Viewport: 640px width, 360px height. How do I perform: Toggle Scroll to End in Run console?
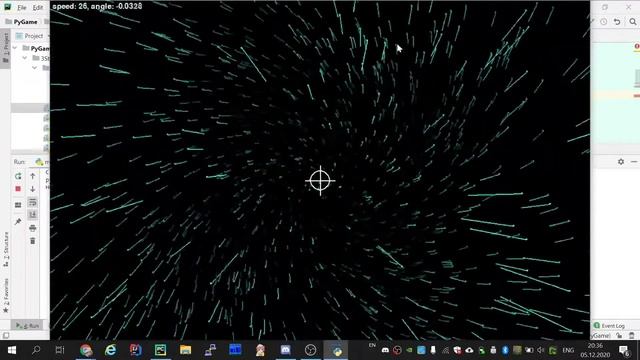coord(33,215)
